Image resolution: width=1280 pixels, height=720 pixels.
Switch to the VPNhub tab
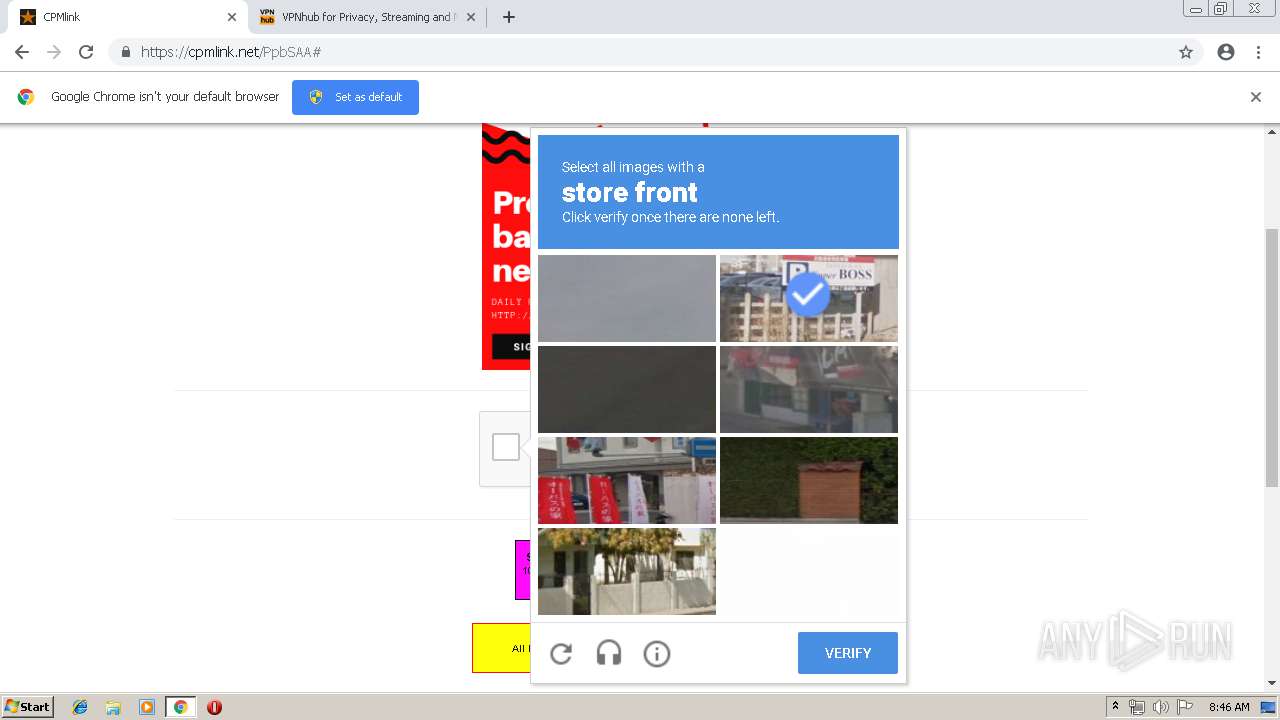(x=366, y=17)
